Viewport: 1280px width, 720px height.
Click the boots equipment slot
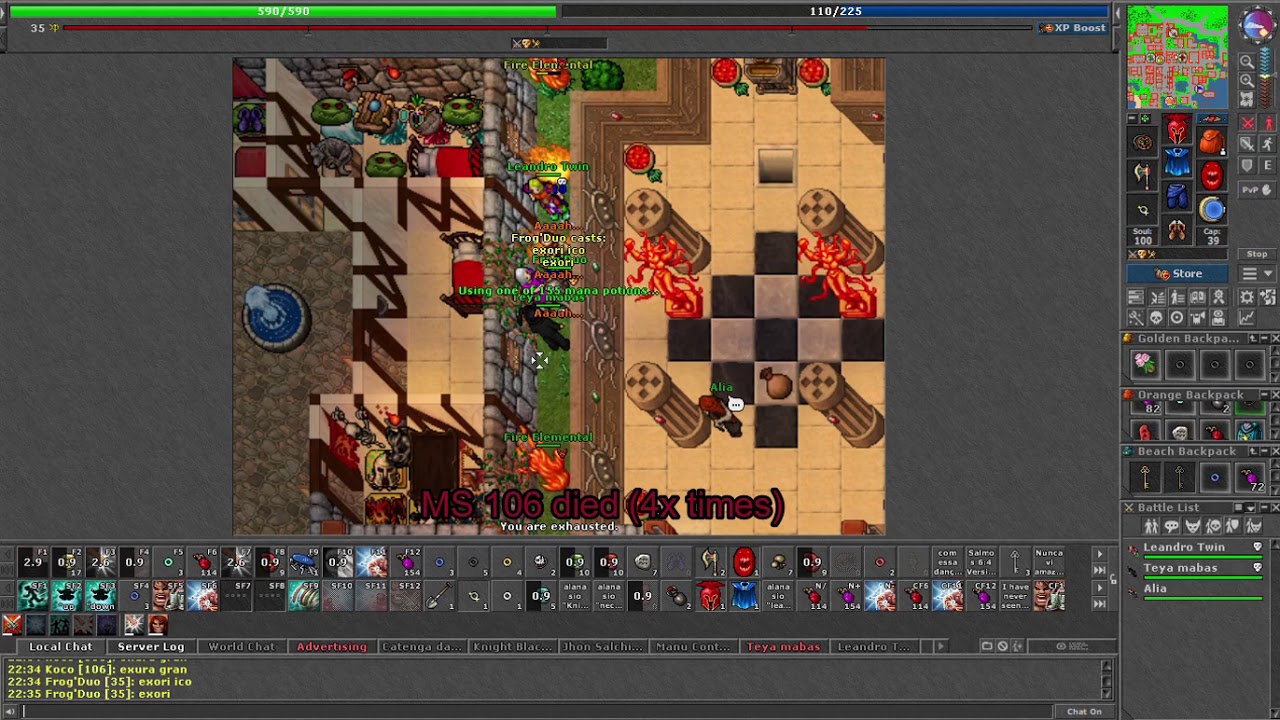pyautogui.click(x=1177, y=230)
